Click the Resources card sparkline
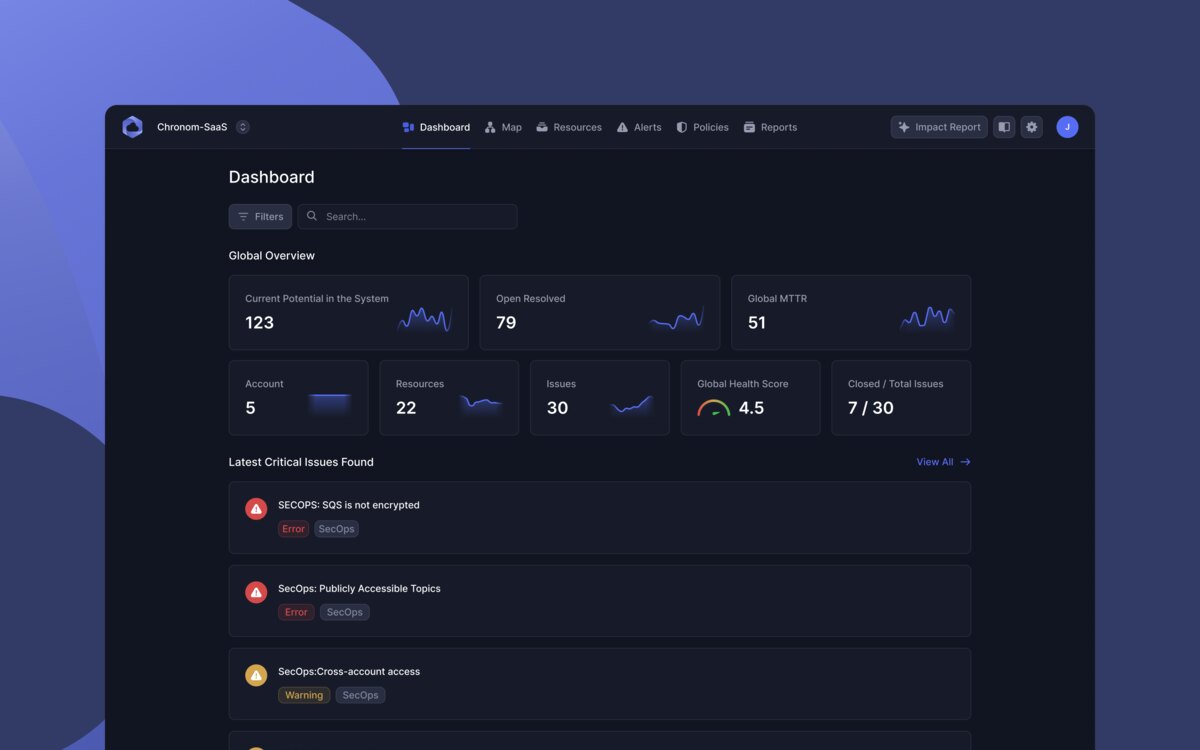 click(x=481, y=403)
